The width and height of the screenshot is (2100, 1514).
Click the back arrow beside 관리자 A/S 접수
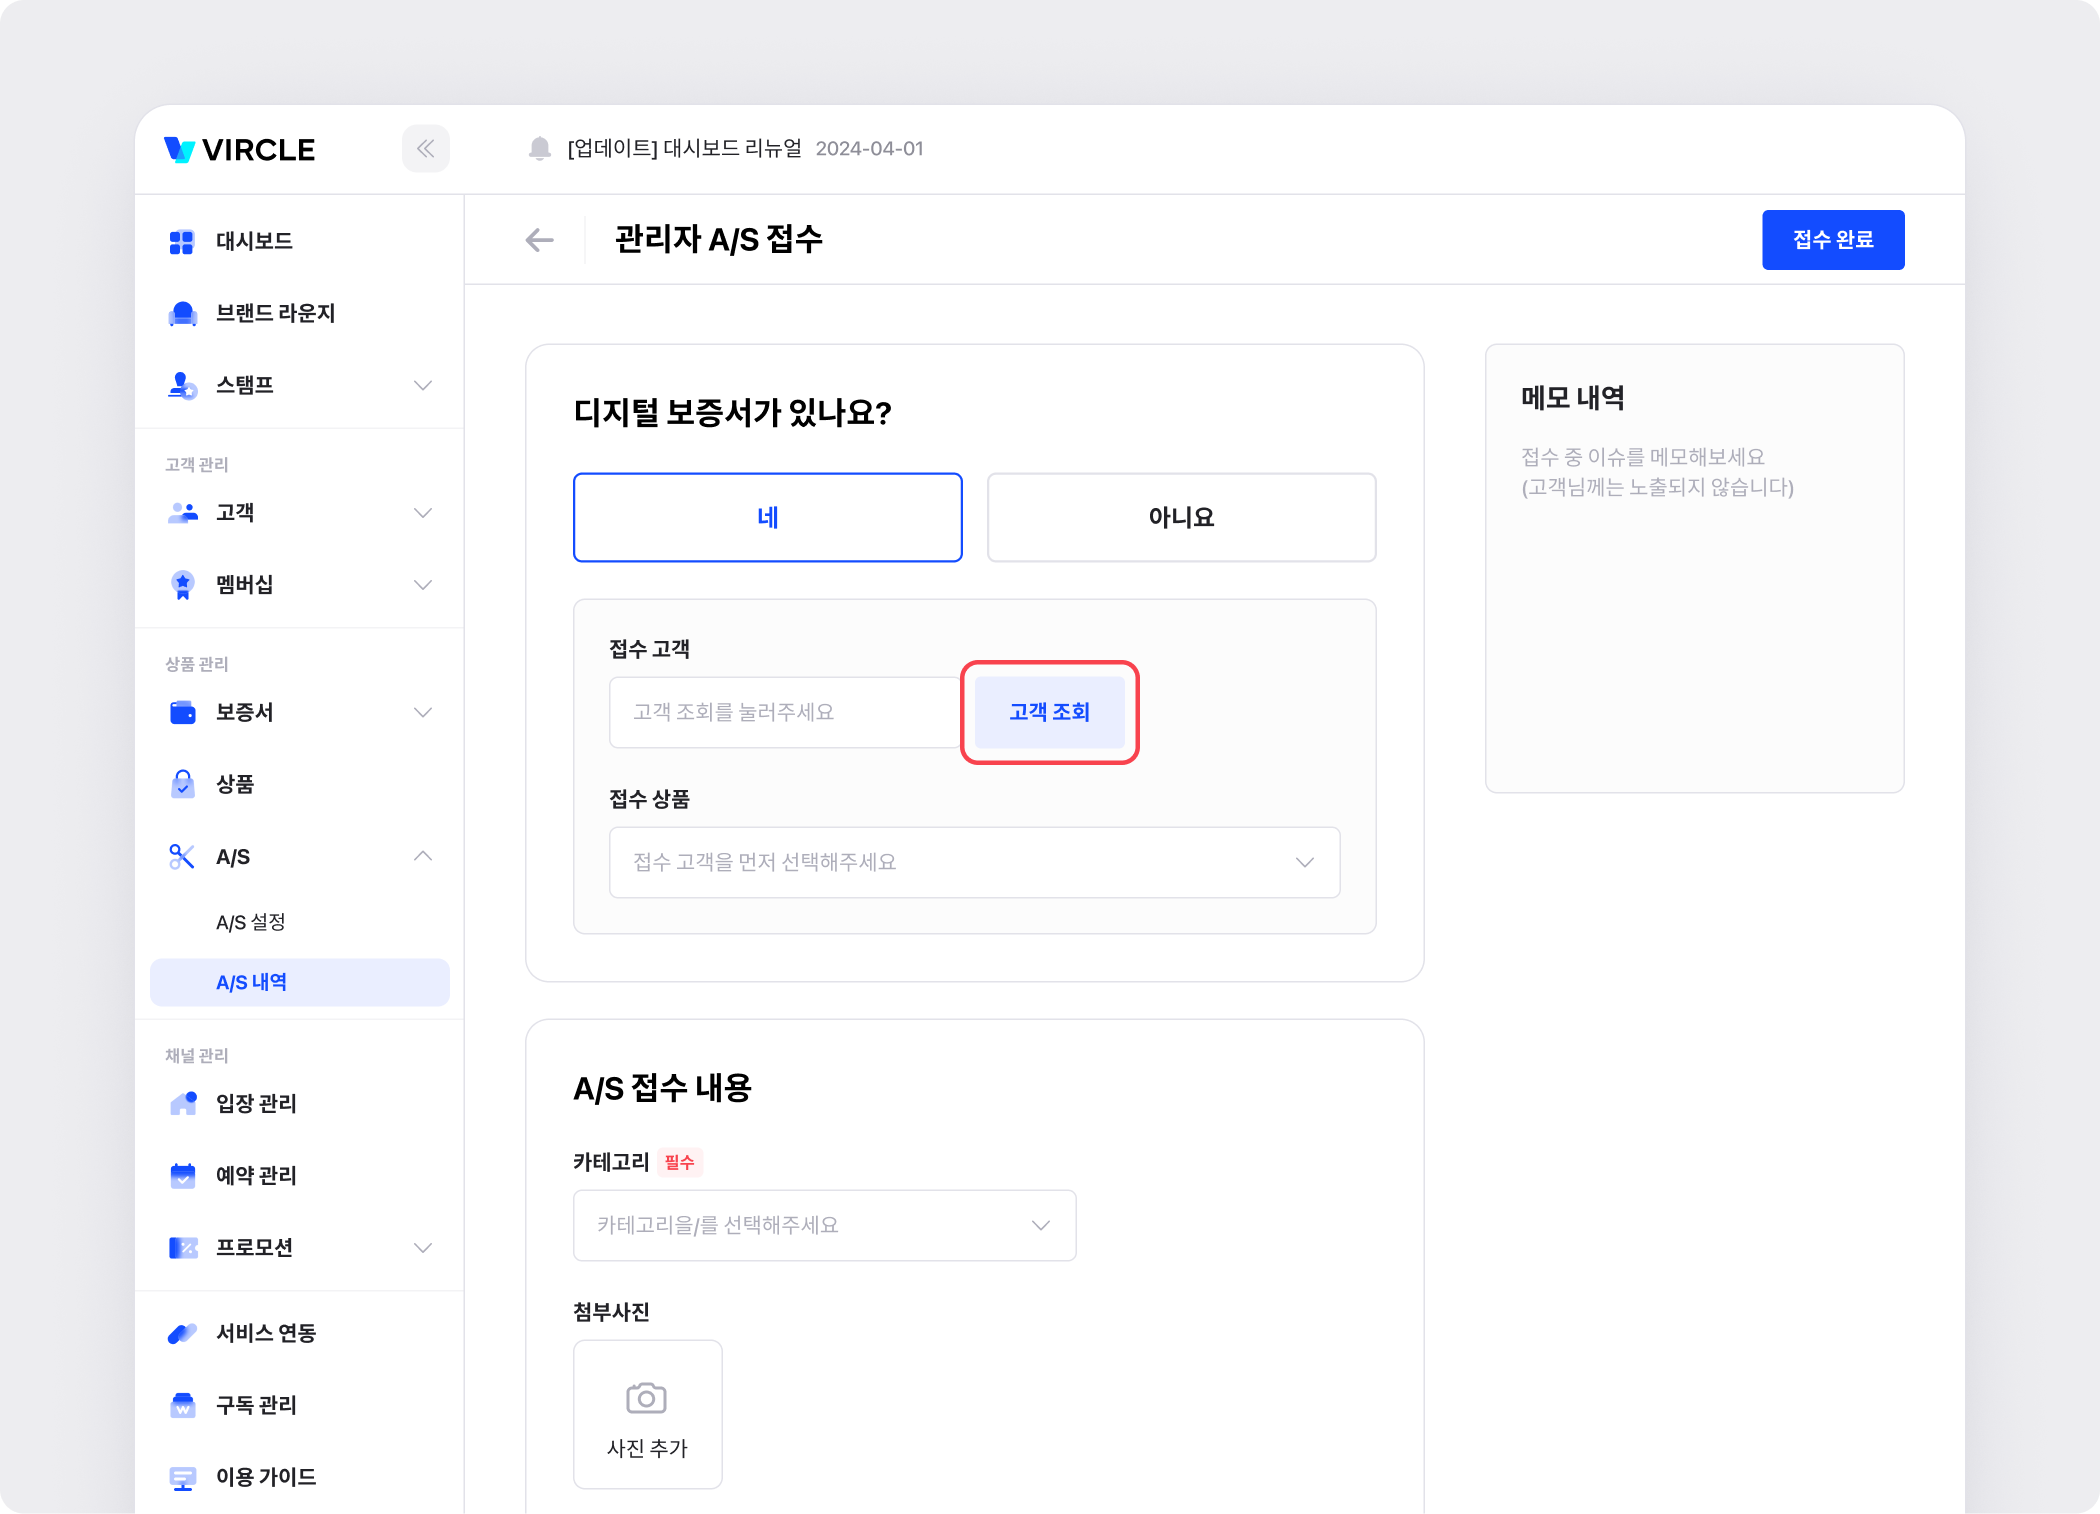pos(539,240)
